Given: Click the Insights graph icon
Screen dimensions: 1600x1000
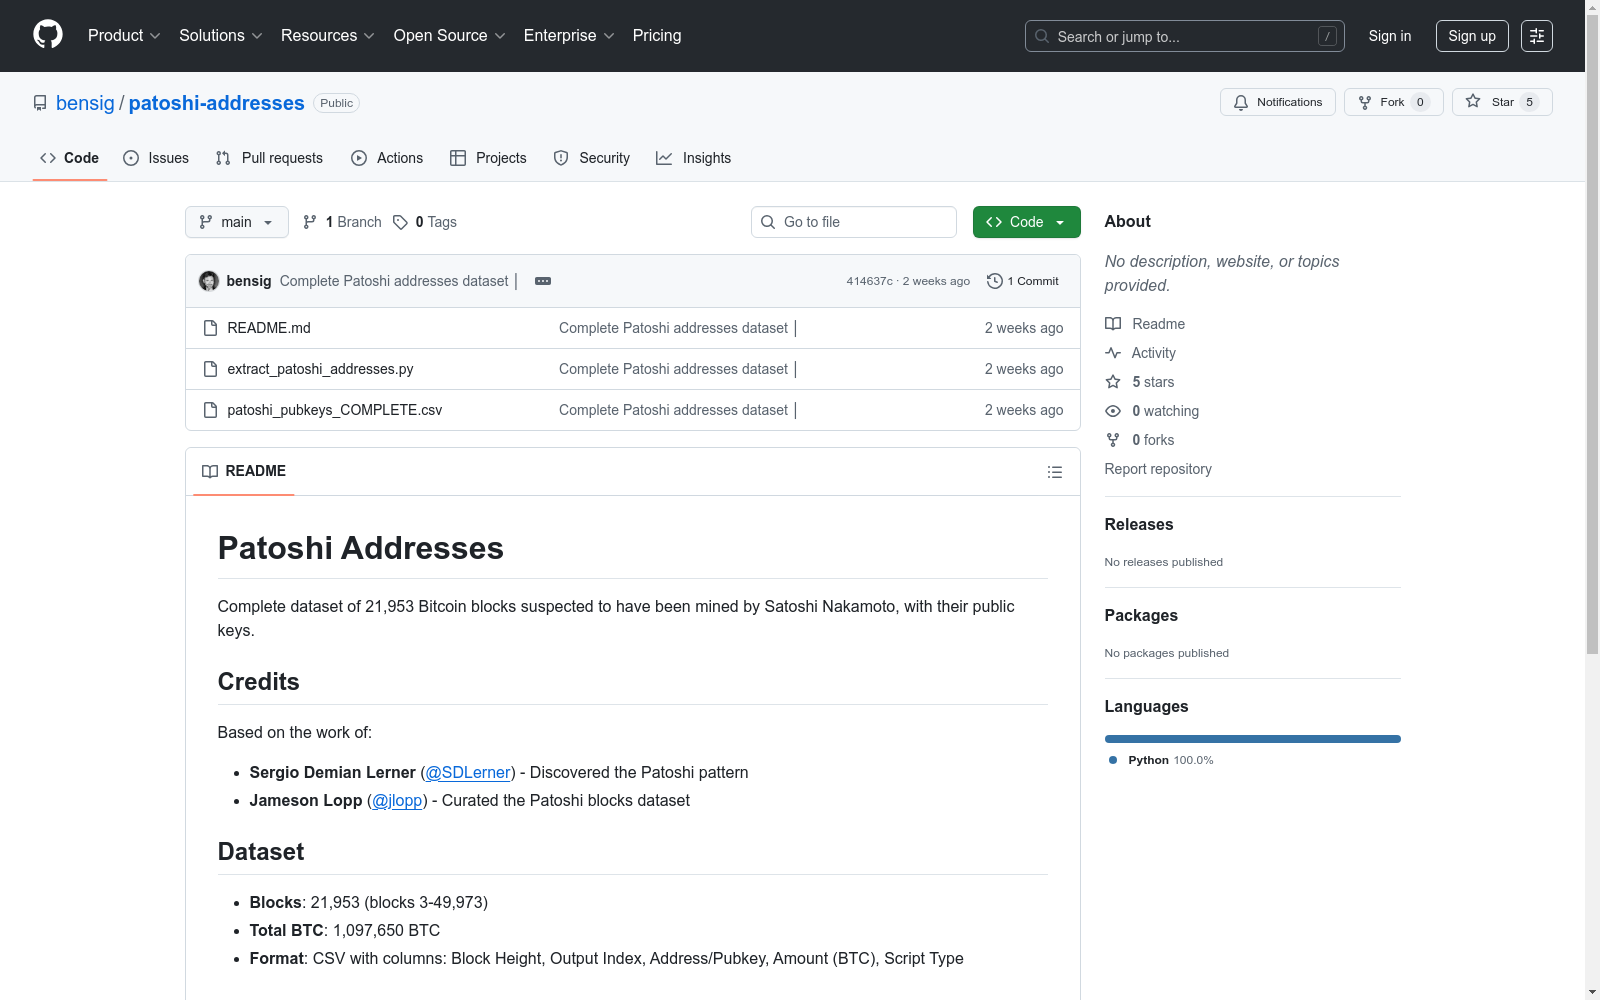Looking at the screenshot, I should tap(664, 158).
